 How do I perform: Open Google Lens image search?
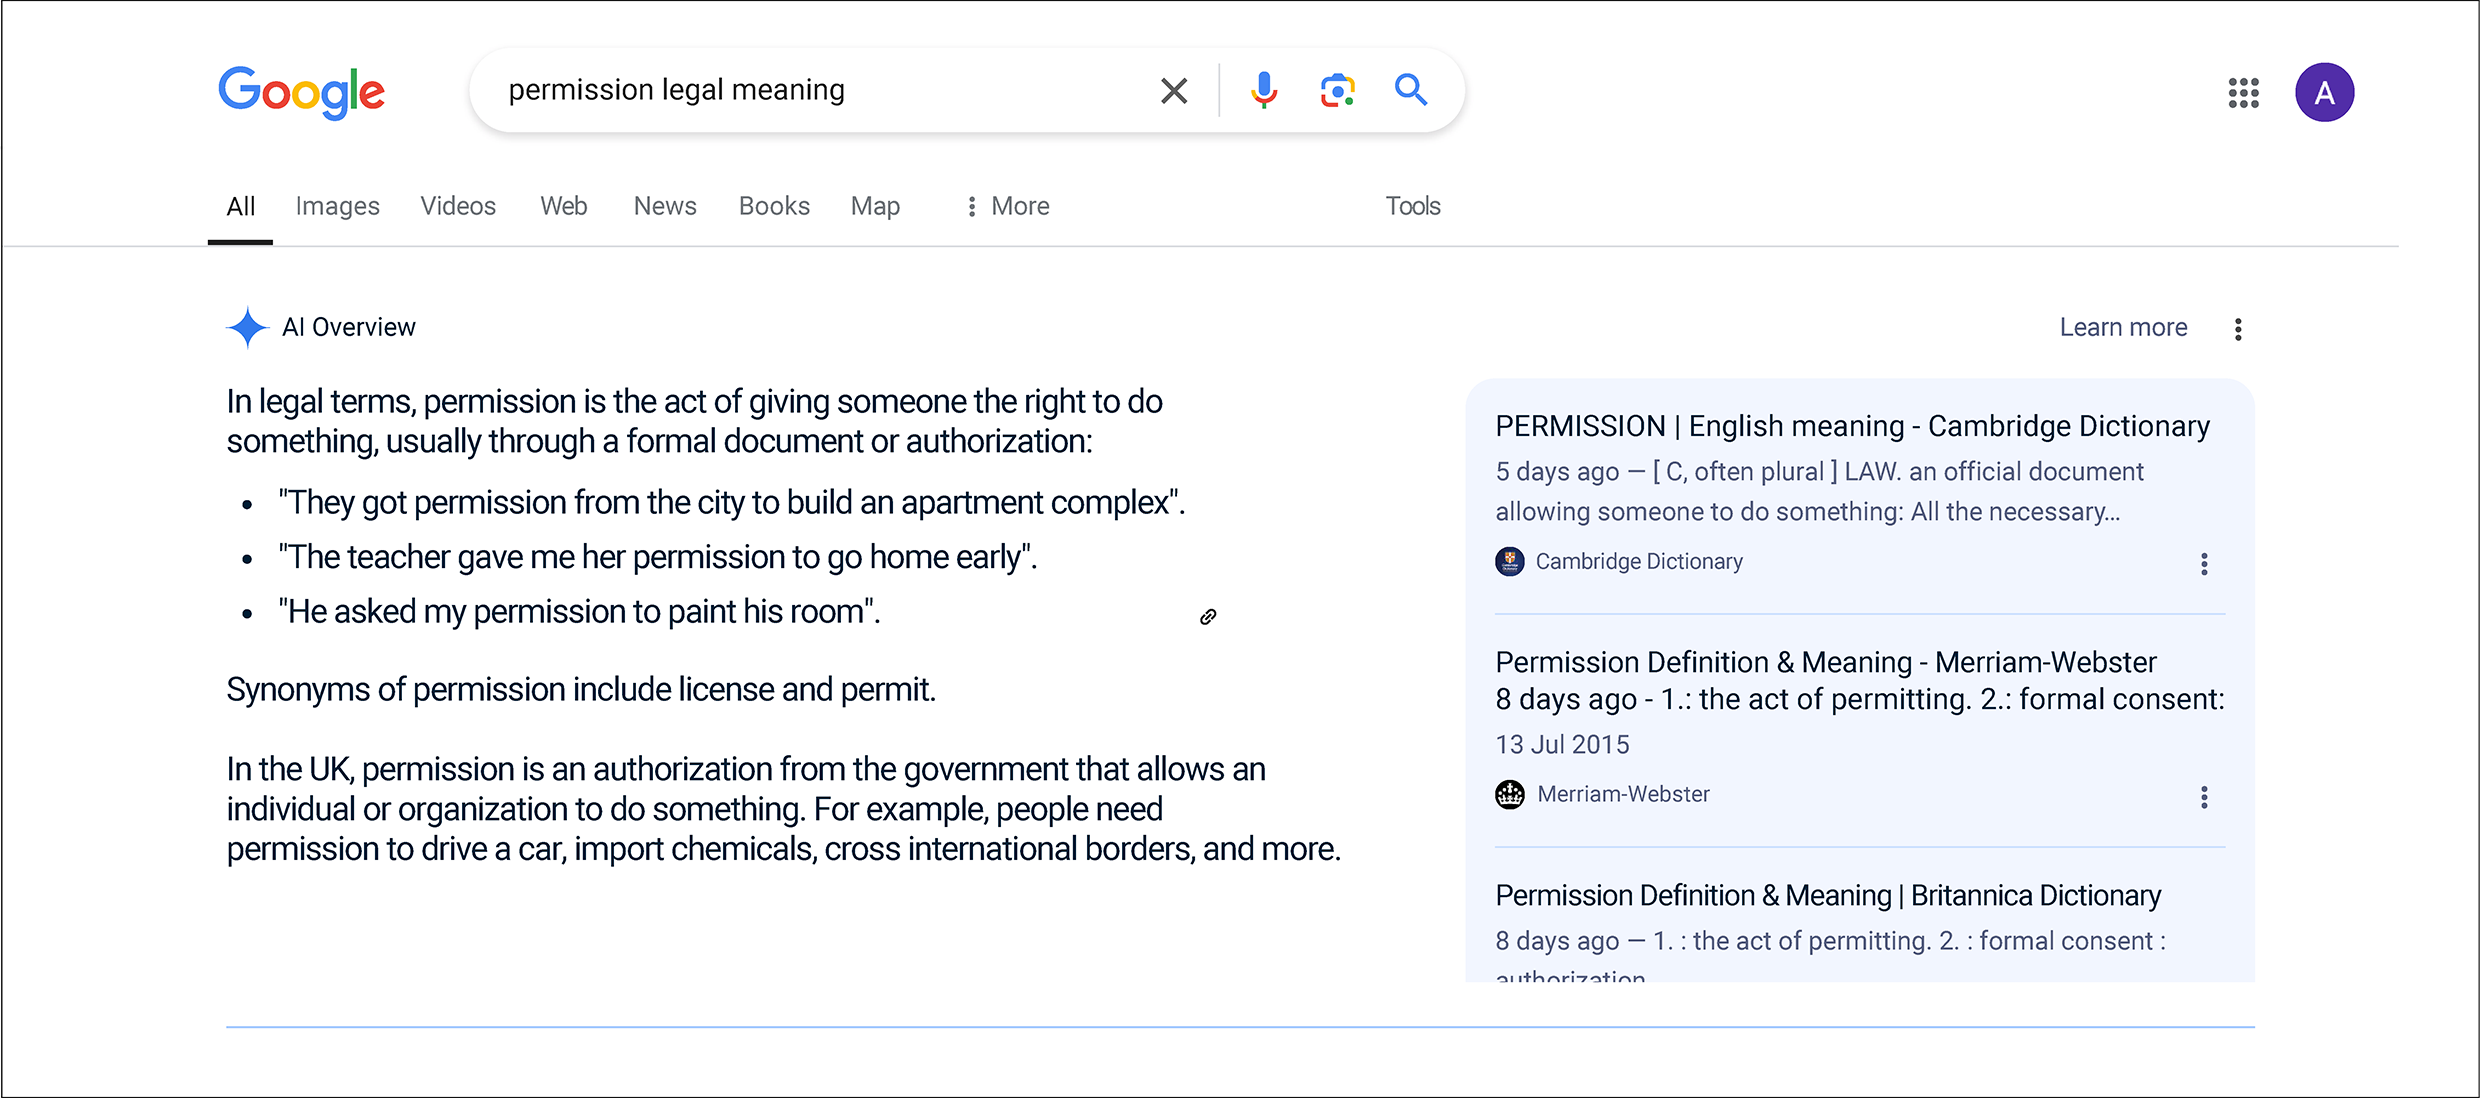click(x=1337, y=90)
